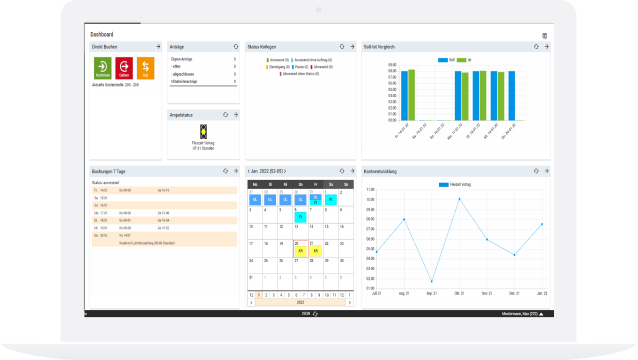Image resolution: width=638 pixels, height=360 pixels.
Task: Open the Soll-Ist Vergleich panel arrow
Action: pos(547,47)
